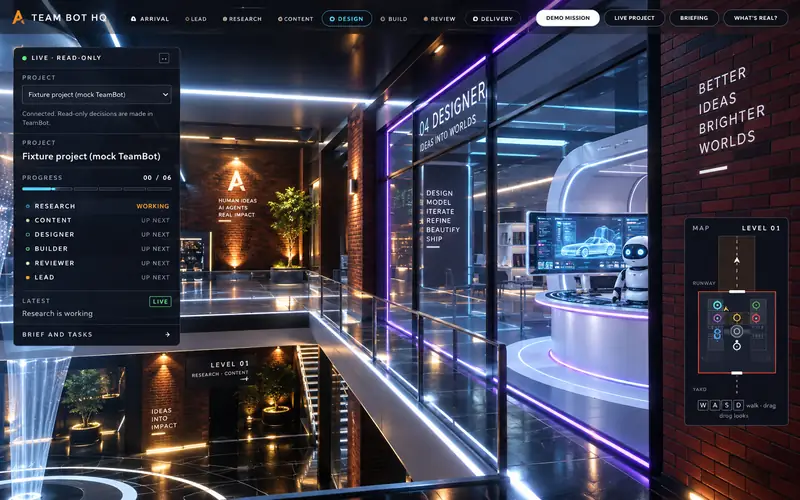
Task: Click the blue robot marker on the map
Action: tap(717, 334)
